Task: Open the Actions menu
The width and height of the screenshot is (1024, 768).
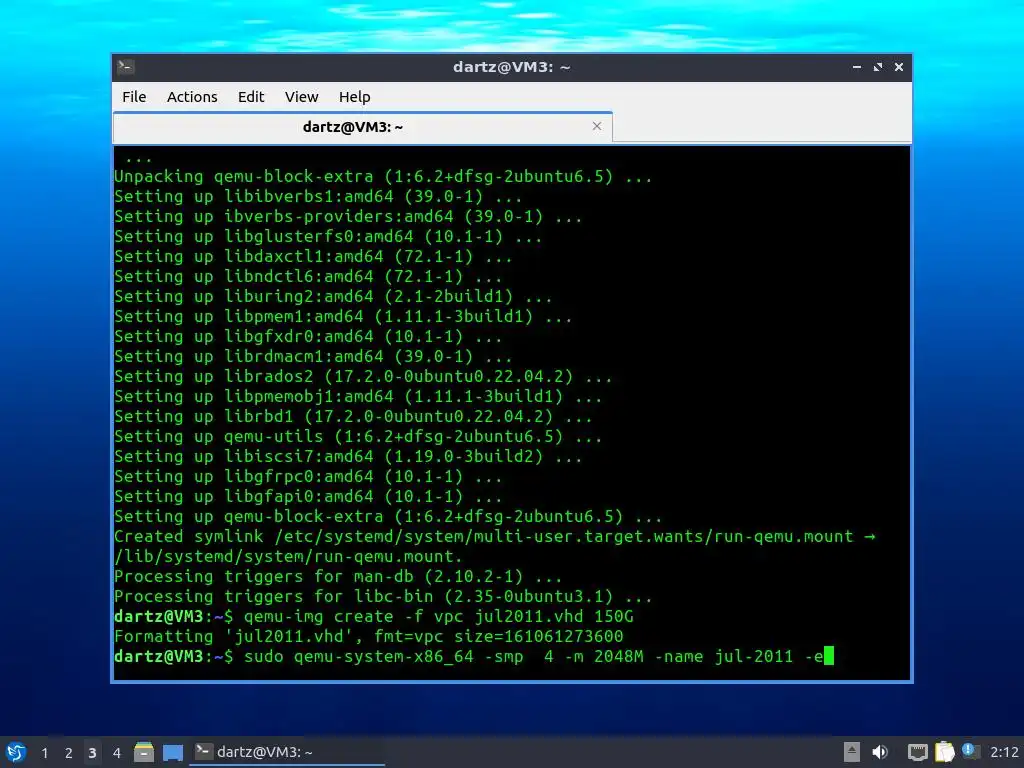Action: pyautogui.click(x=192, y=97)
